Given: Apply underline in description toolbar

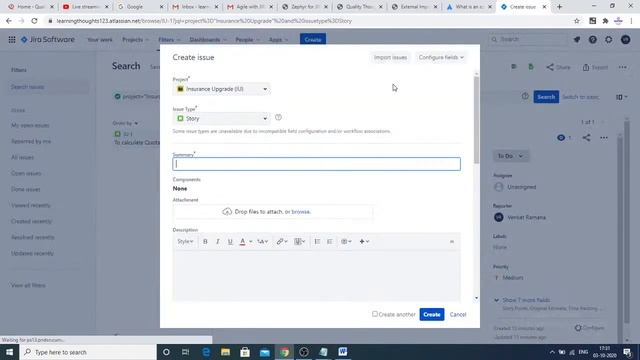Looking at the screenshot, I should coord(230,242).
